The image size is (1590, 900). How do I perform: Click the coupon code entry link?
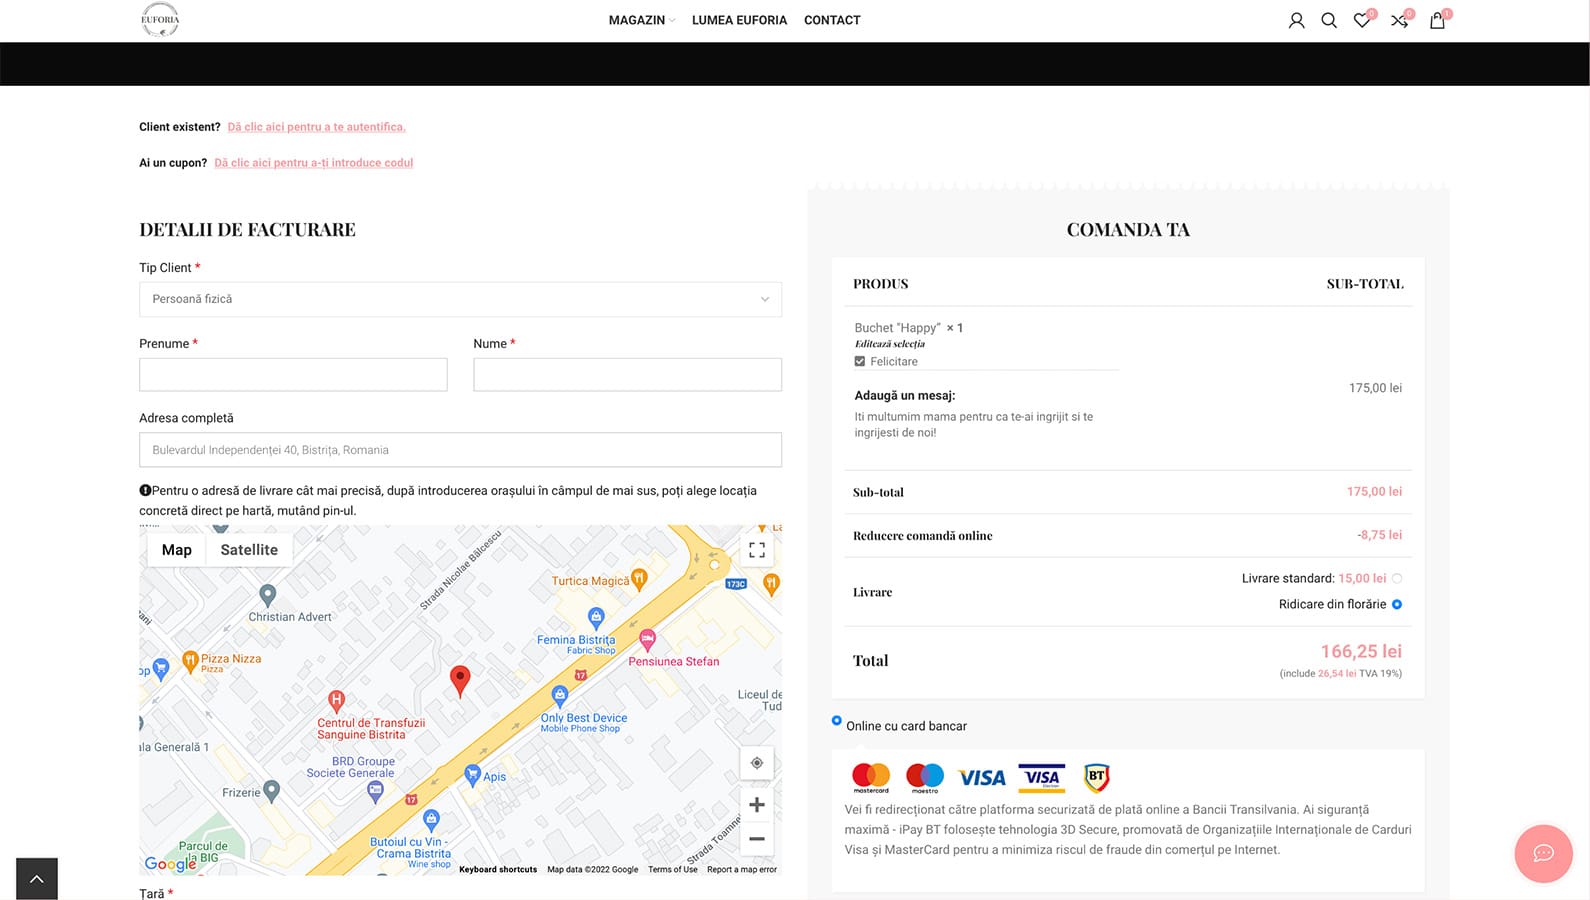pos(313,163)
